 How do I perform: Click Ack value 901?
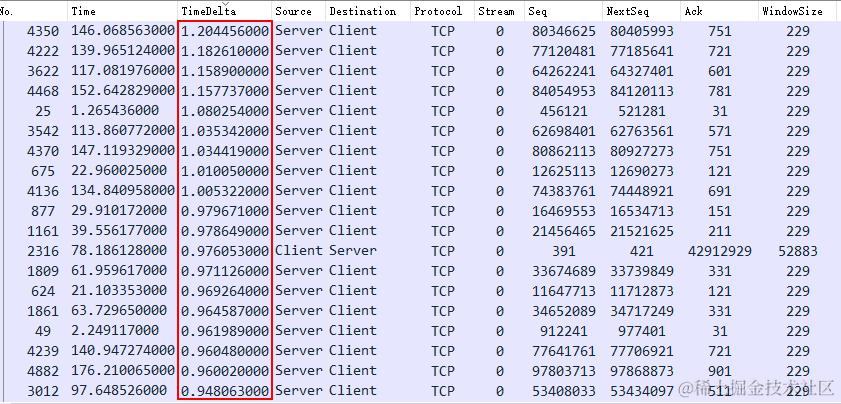[720, 371]
